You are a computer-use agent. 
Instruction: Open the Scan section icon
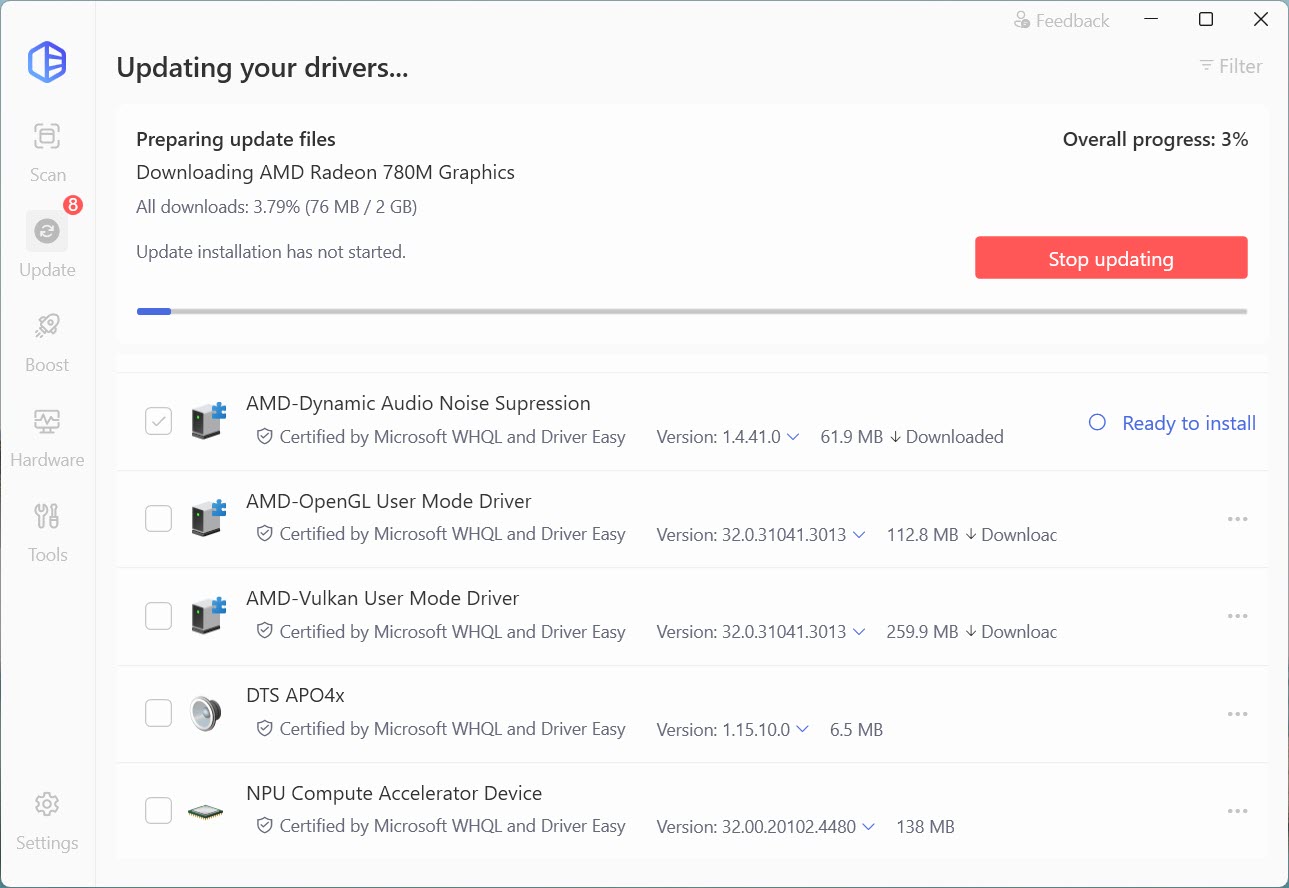click(47, 136)
